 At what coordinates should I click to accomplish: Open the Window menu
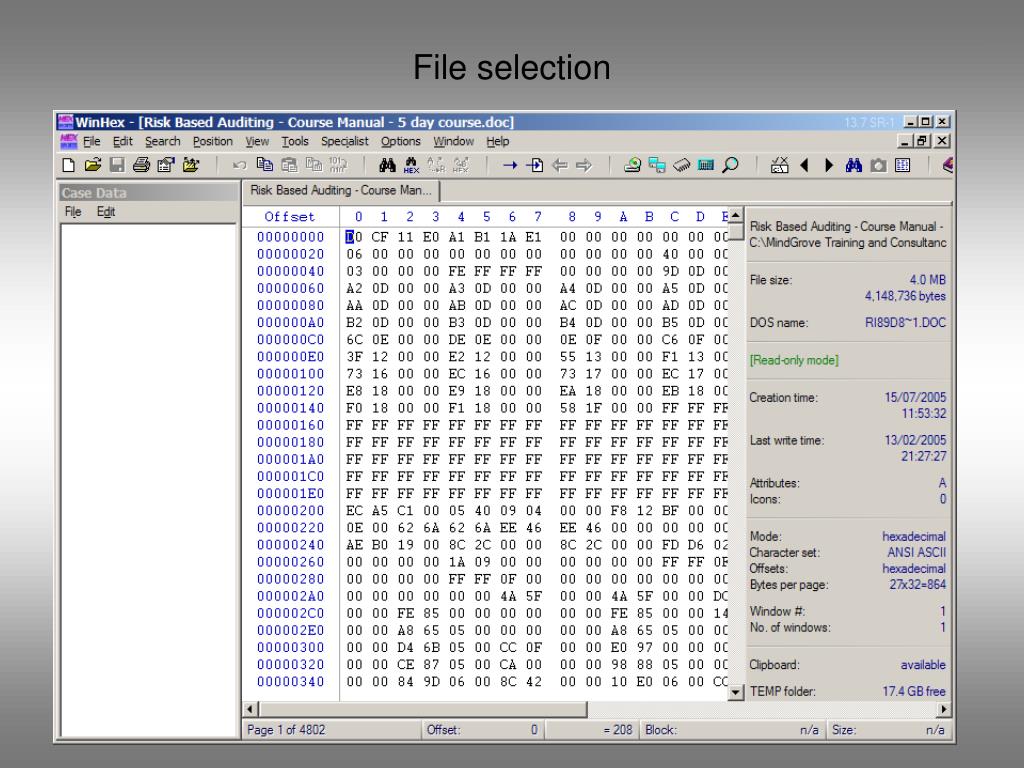click(453, 141)
